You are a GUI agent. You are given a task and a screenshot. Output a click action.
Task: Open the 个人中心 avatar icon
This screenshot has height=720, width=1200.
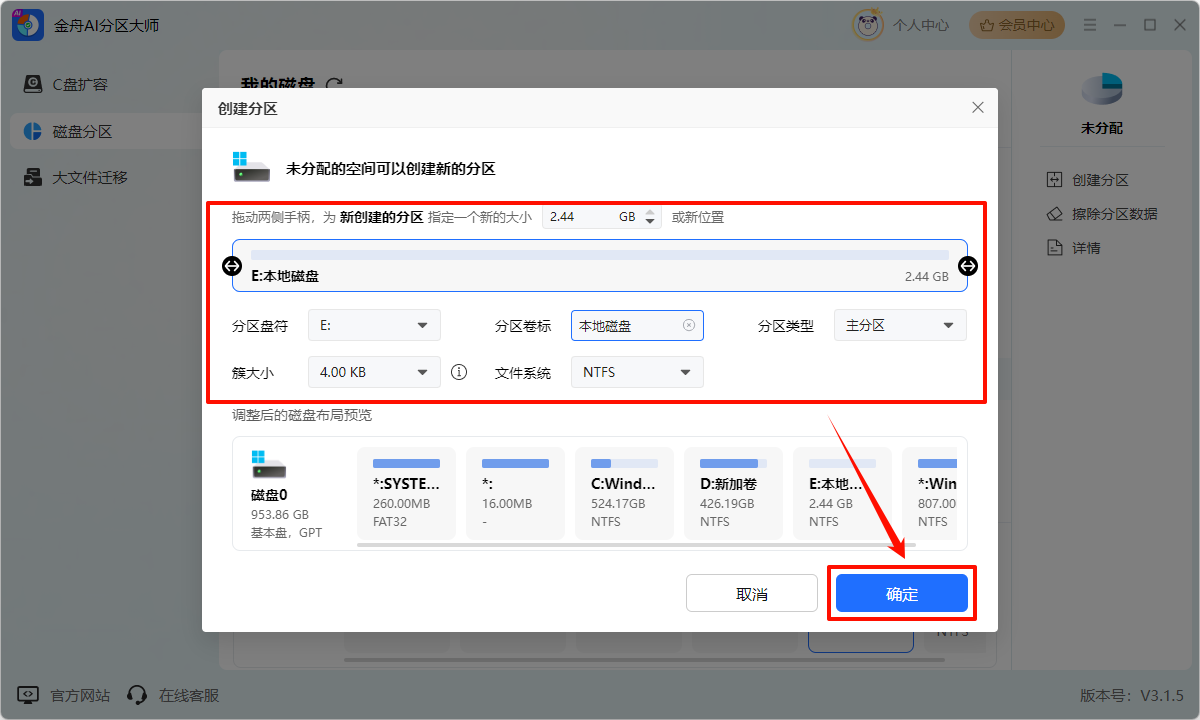(x=867, y=25)
